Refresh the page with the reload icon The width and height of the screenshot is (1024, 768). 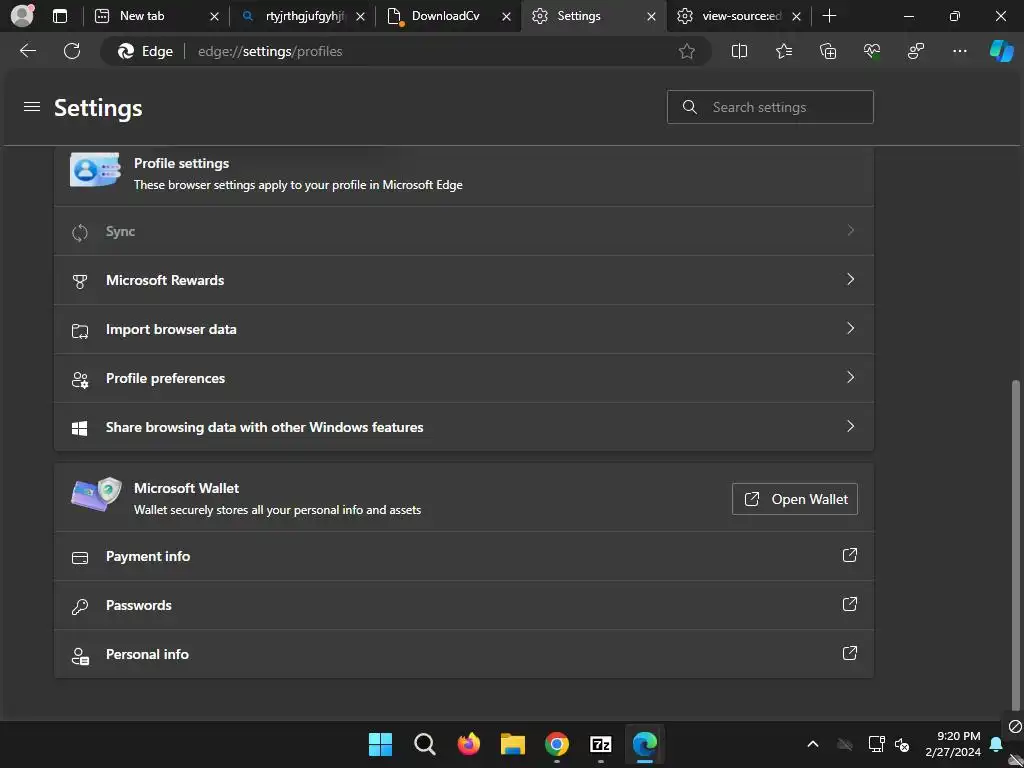pyautogui.click(x=72, y=51)
